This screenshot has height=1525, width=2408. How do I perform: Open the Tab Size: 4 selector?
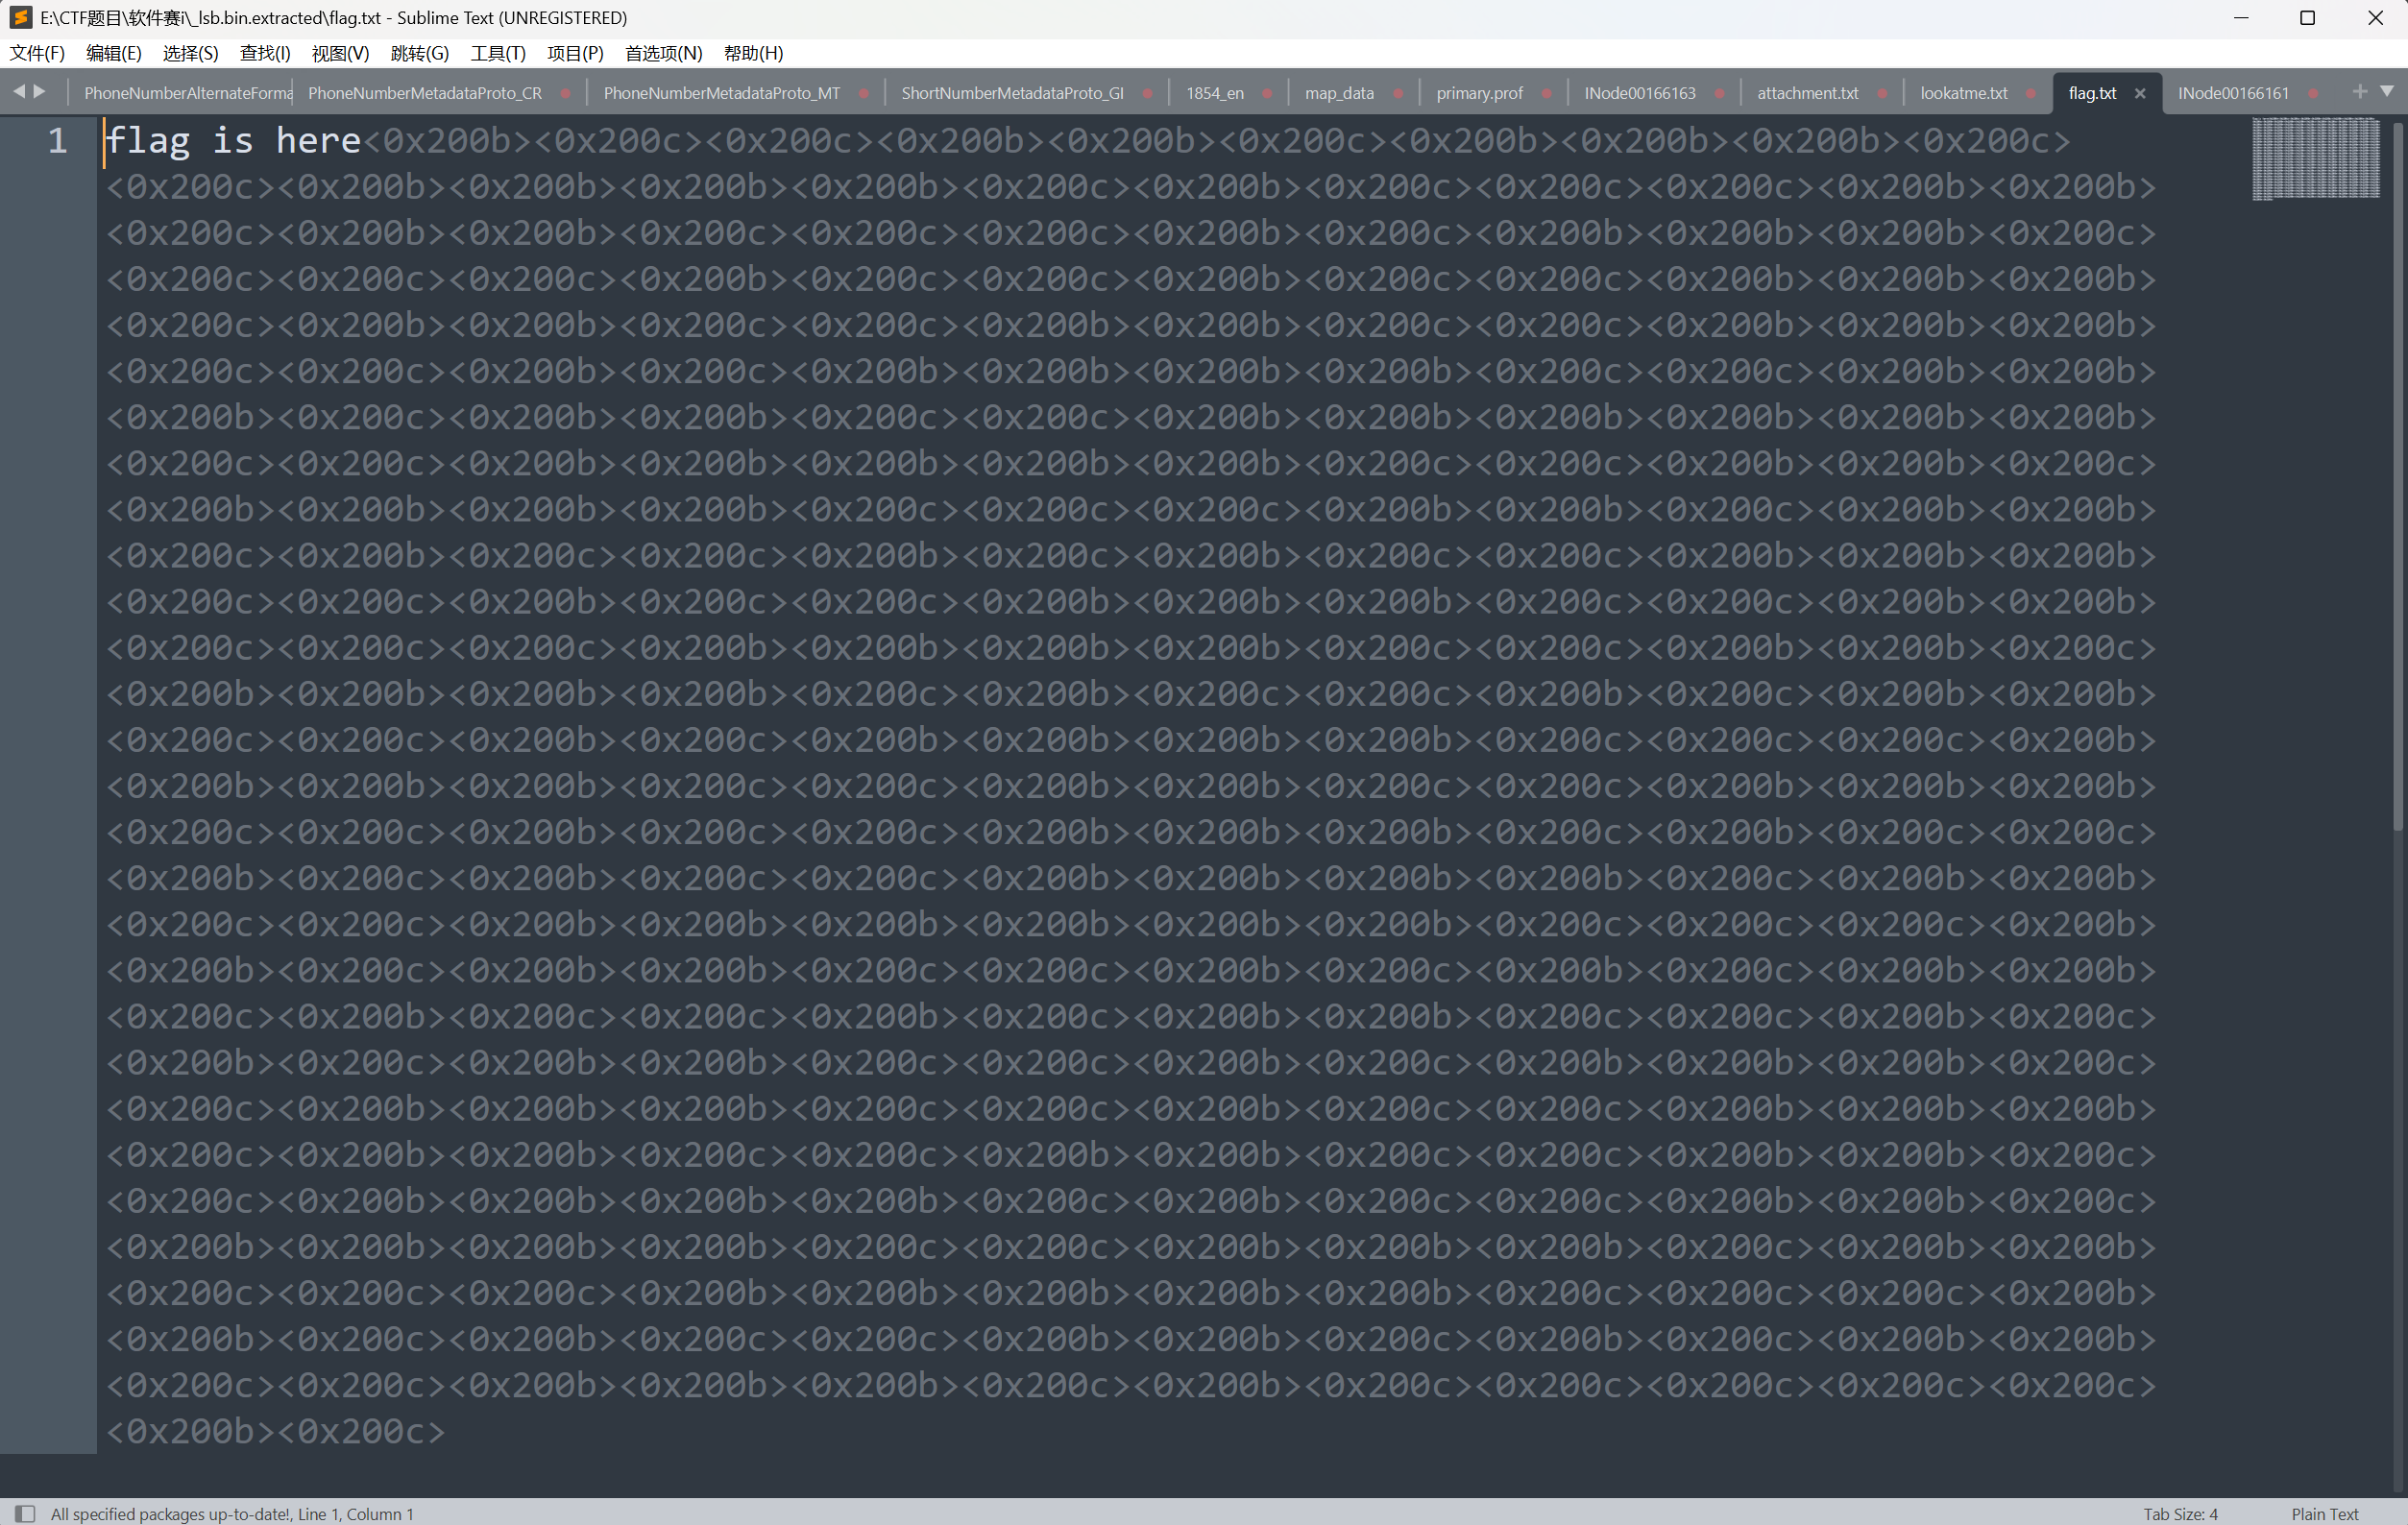click(2179, 1513)
